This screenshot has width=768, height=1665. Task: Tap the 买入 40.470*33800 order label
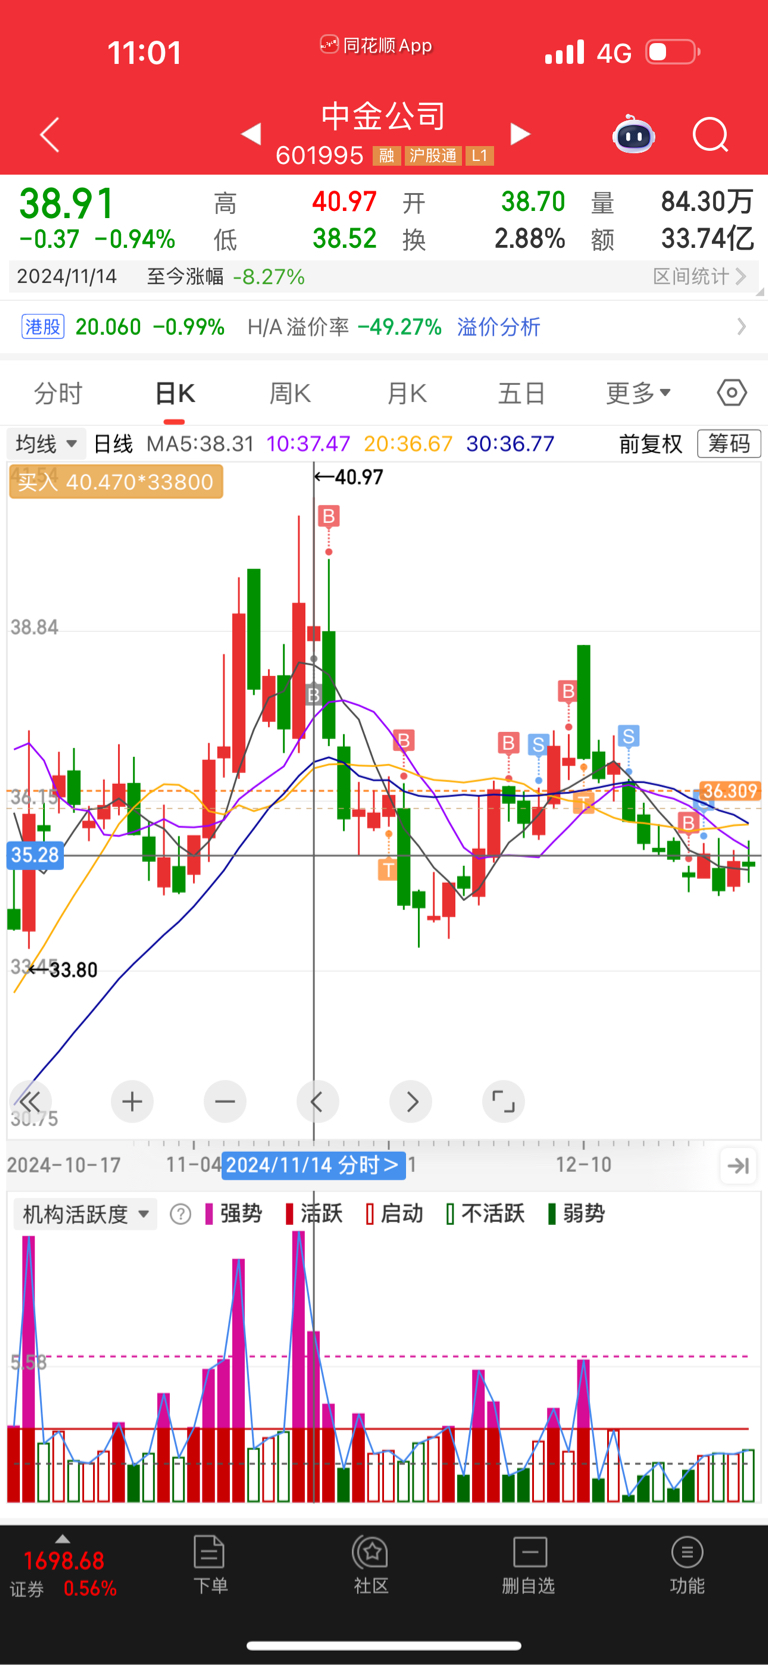point(116,482)
